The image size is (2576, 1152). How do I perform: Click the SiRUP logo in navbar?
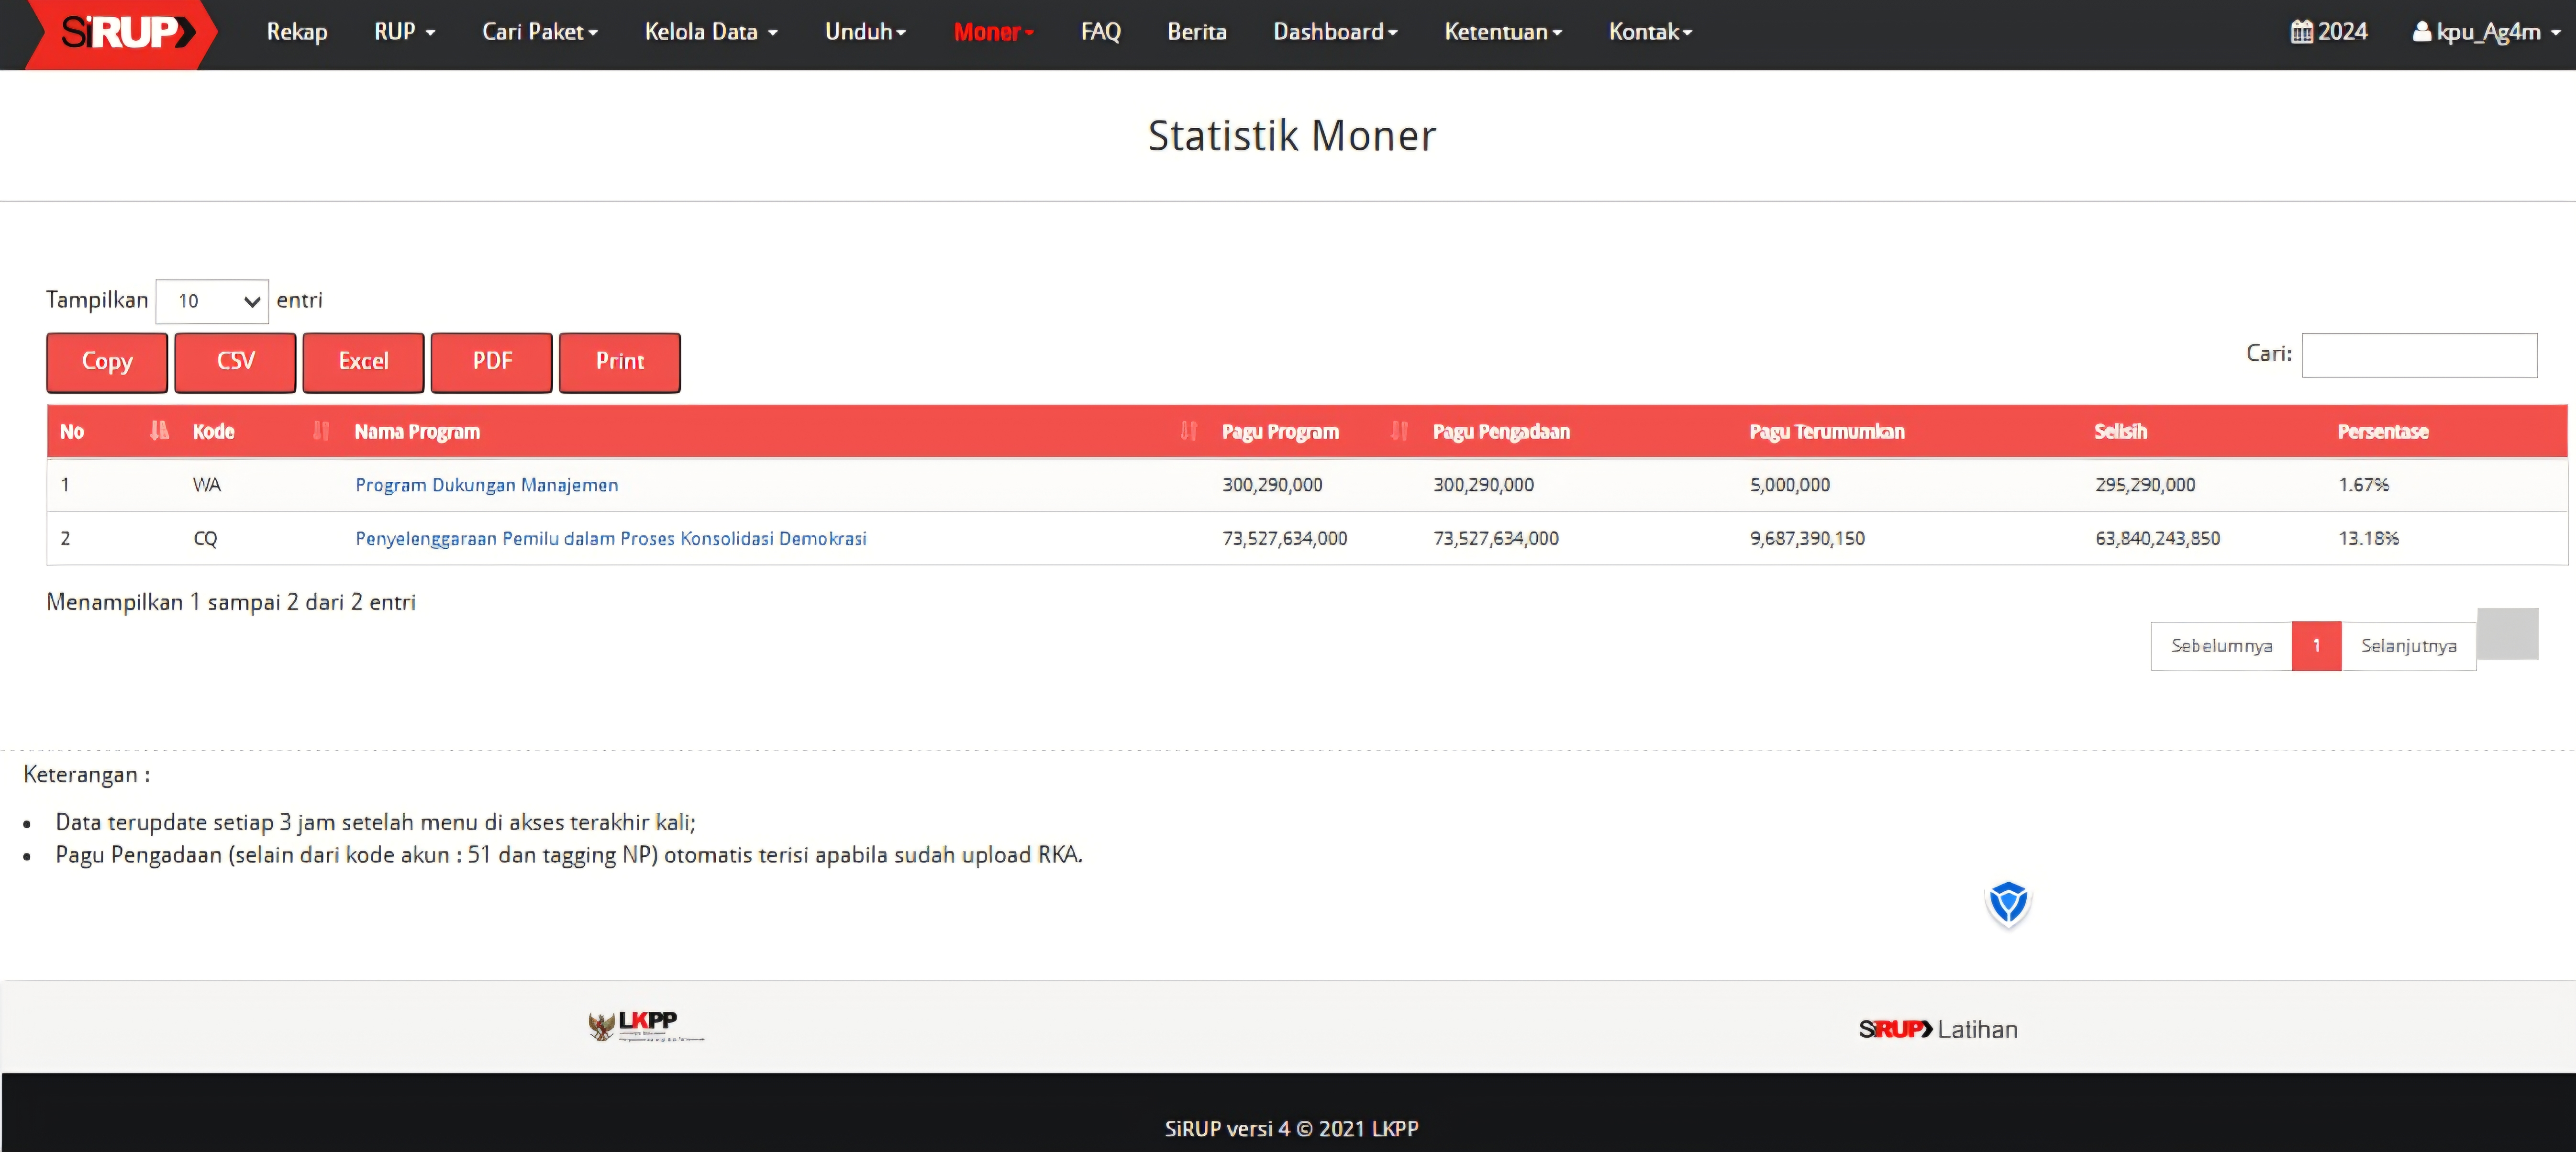click(122, 33)
